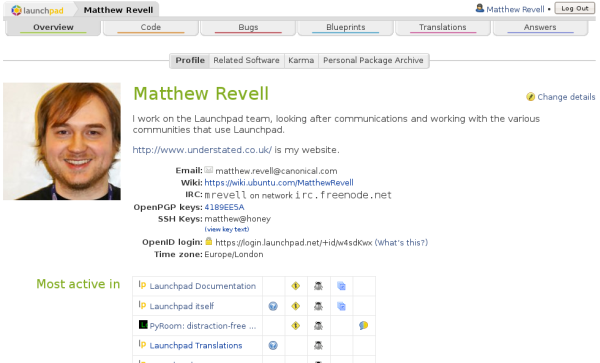Screen dimensions: 600x363
Task: Click the bio paragraph about the Launchpad team
Action: (x=336, y=124)
